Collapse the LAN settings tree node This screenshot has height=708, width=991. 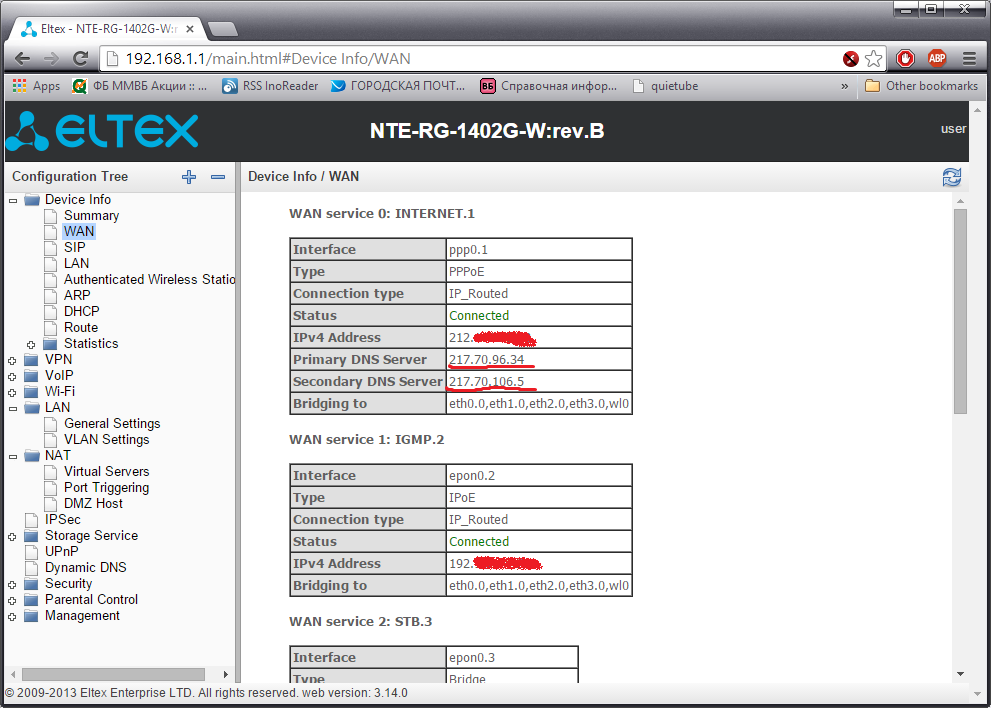(x=13, y=408)
